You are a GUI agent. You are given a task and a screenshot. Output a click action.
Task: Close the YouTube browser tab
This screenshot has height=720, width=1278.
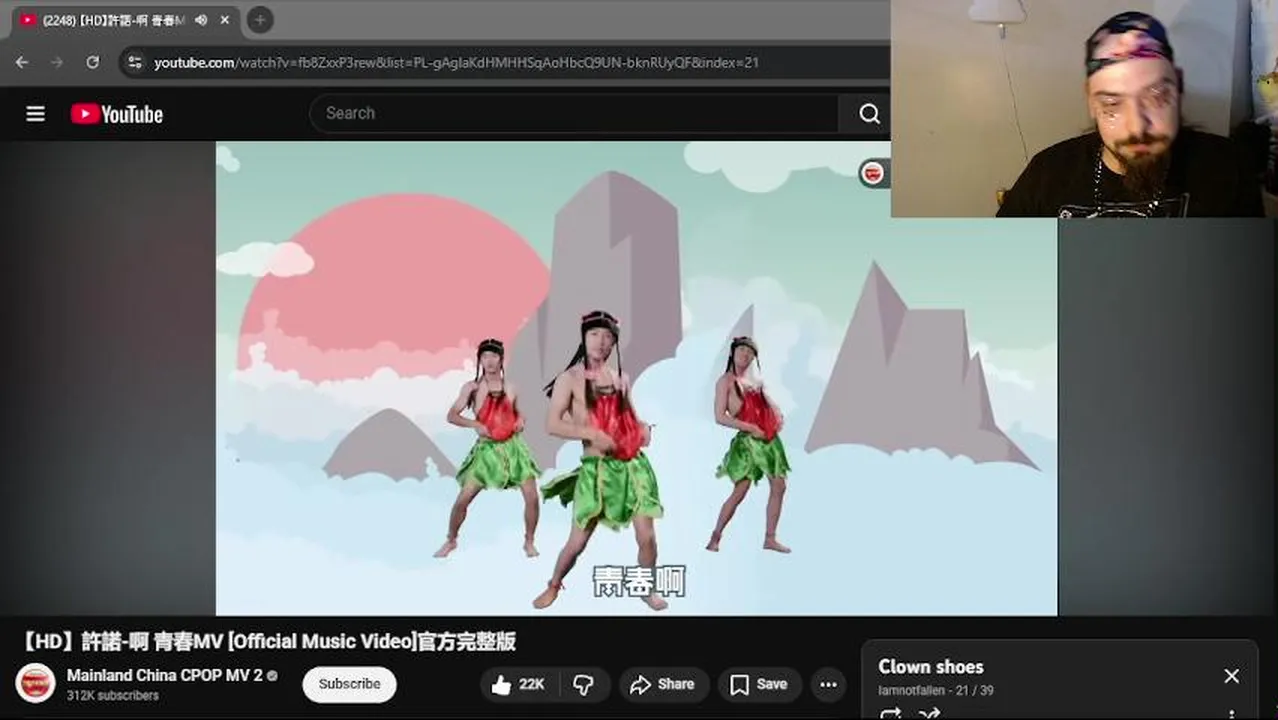225,20
